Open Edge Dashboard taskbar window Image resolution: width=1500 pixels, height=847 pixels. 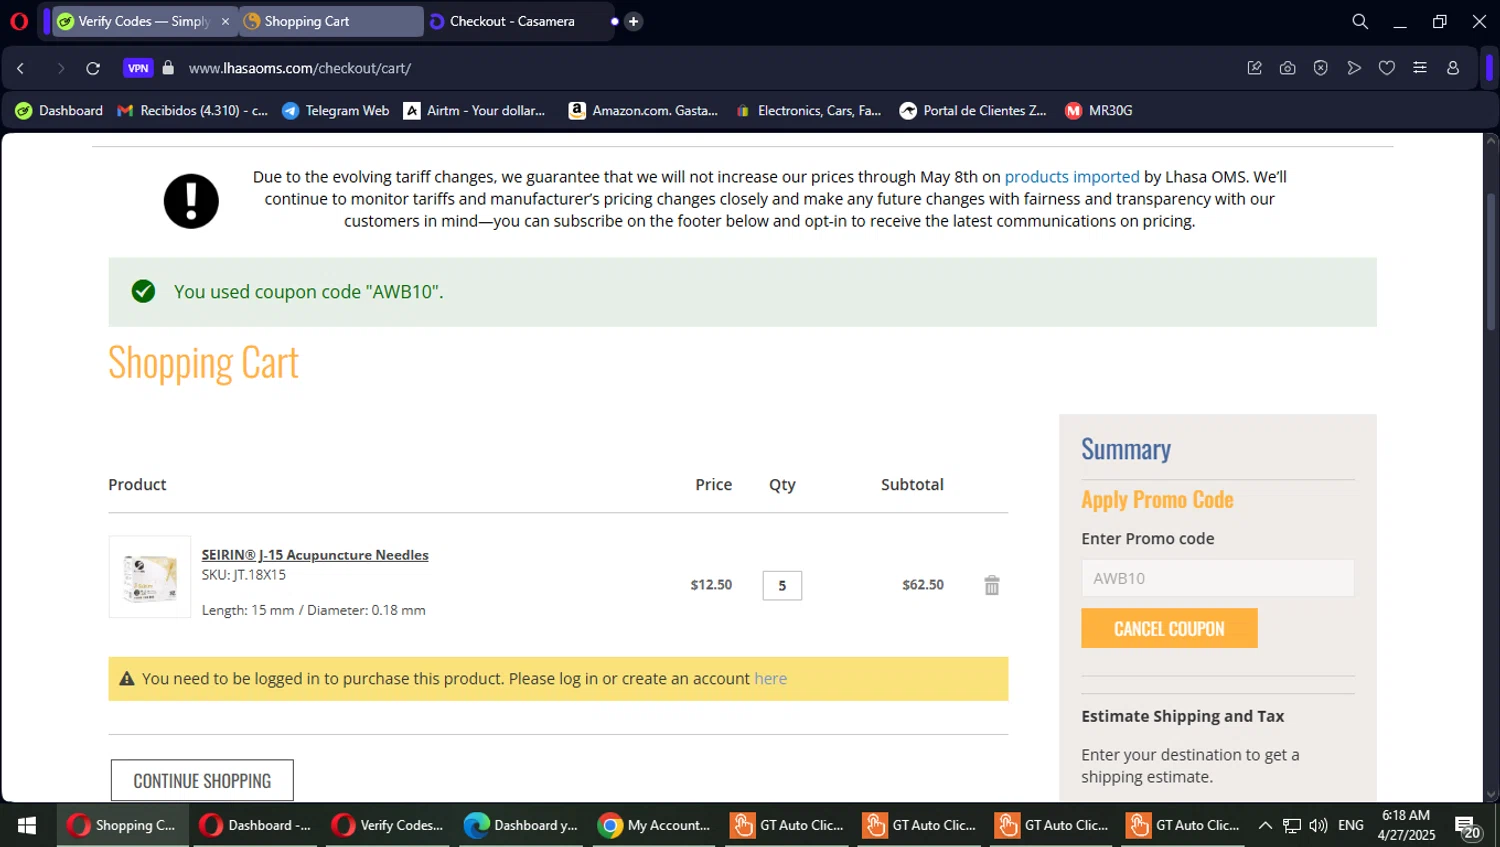(x=520, y=825)
